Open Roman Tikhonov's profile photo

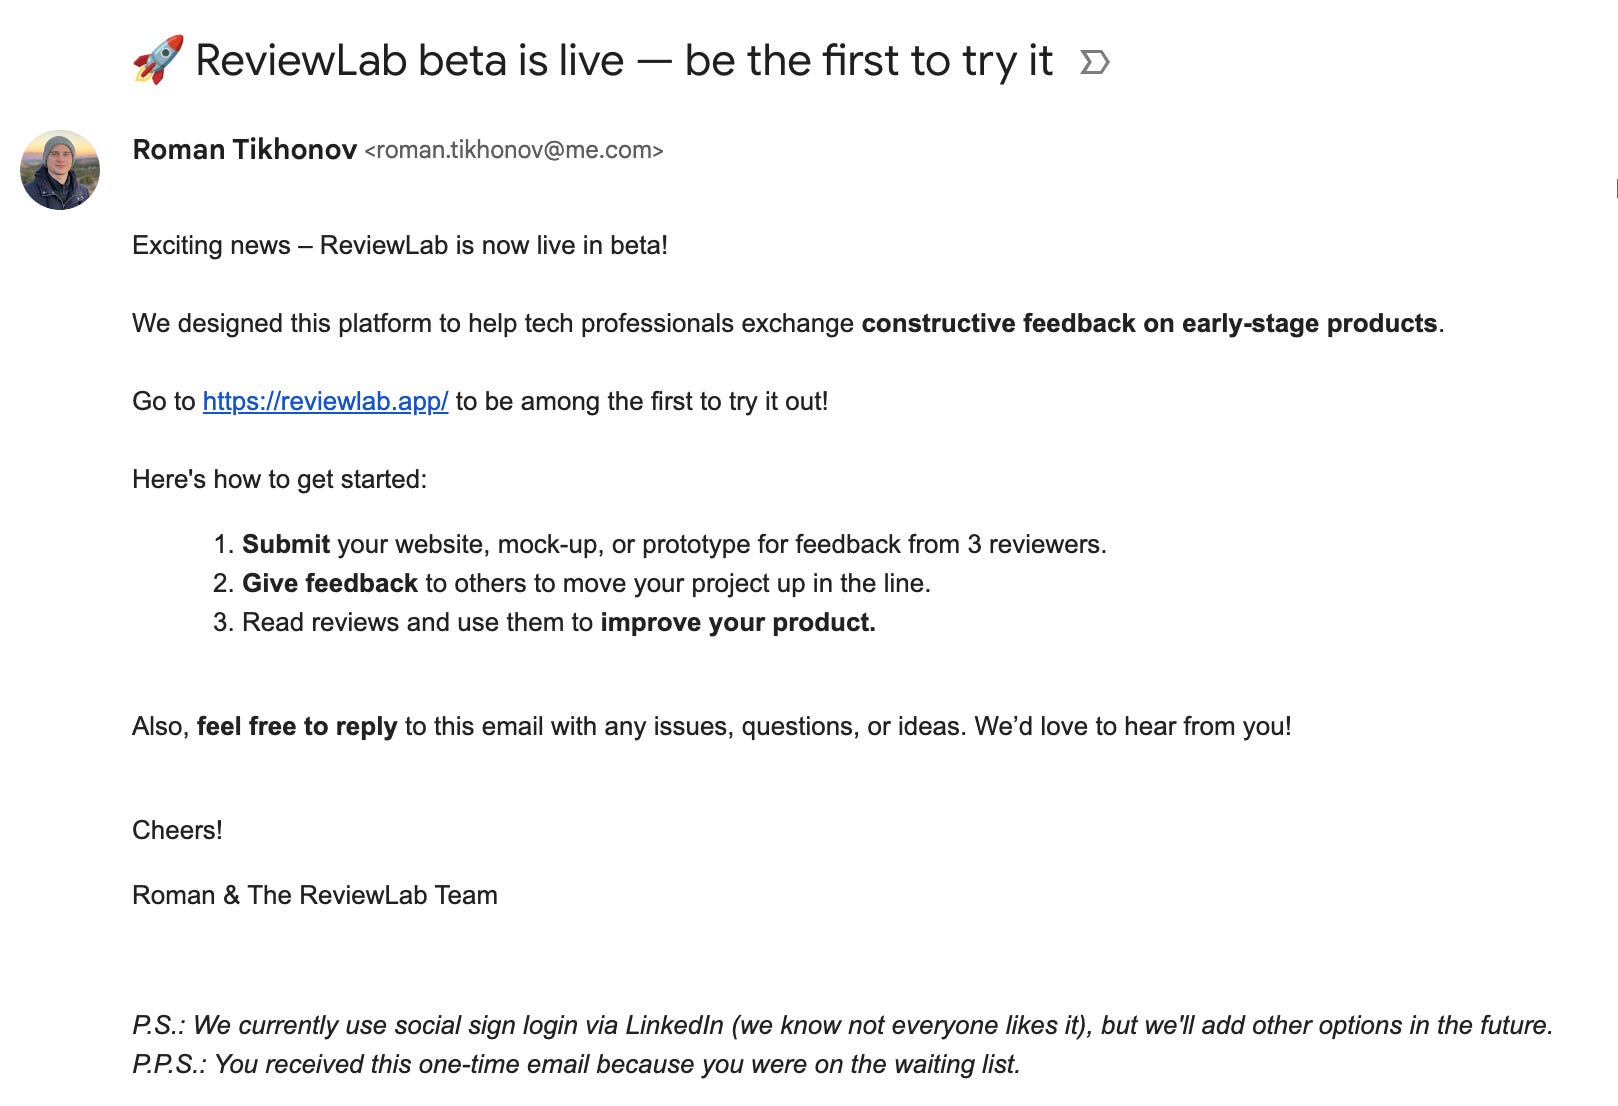click(60, 170)
